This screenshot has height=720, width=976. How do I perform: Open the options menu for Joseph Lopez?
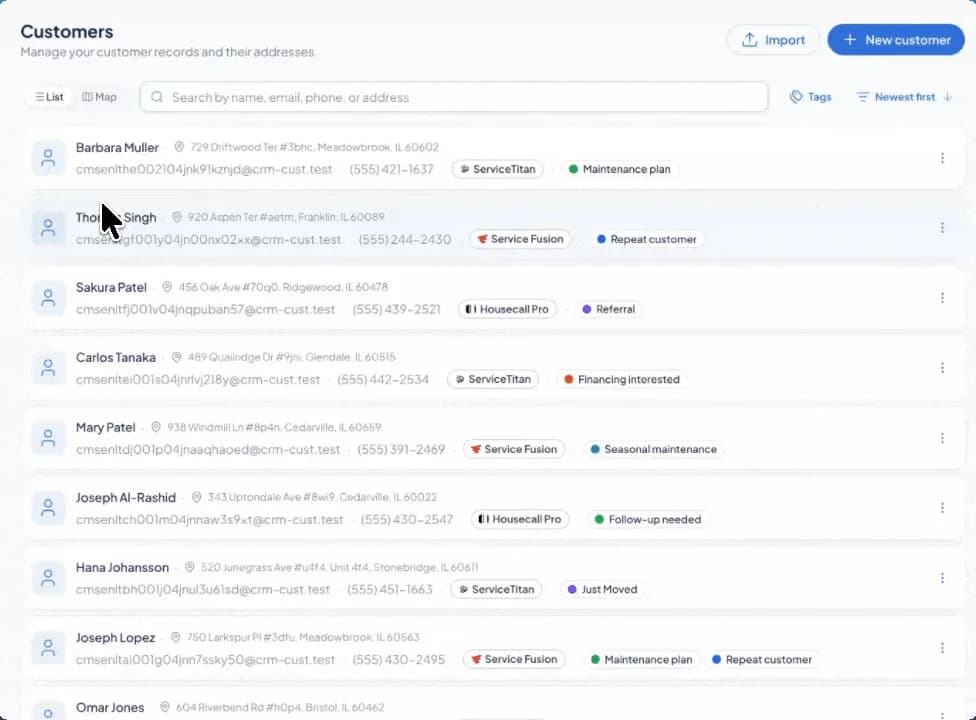pos(942,648)
